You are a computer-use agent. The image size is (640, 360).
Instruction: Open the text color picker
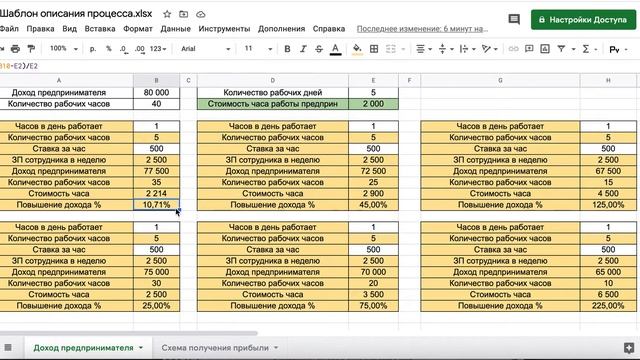[x=336, y=49]
